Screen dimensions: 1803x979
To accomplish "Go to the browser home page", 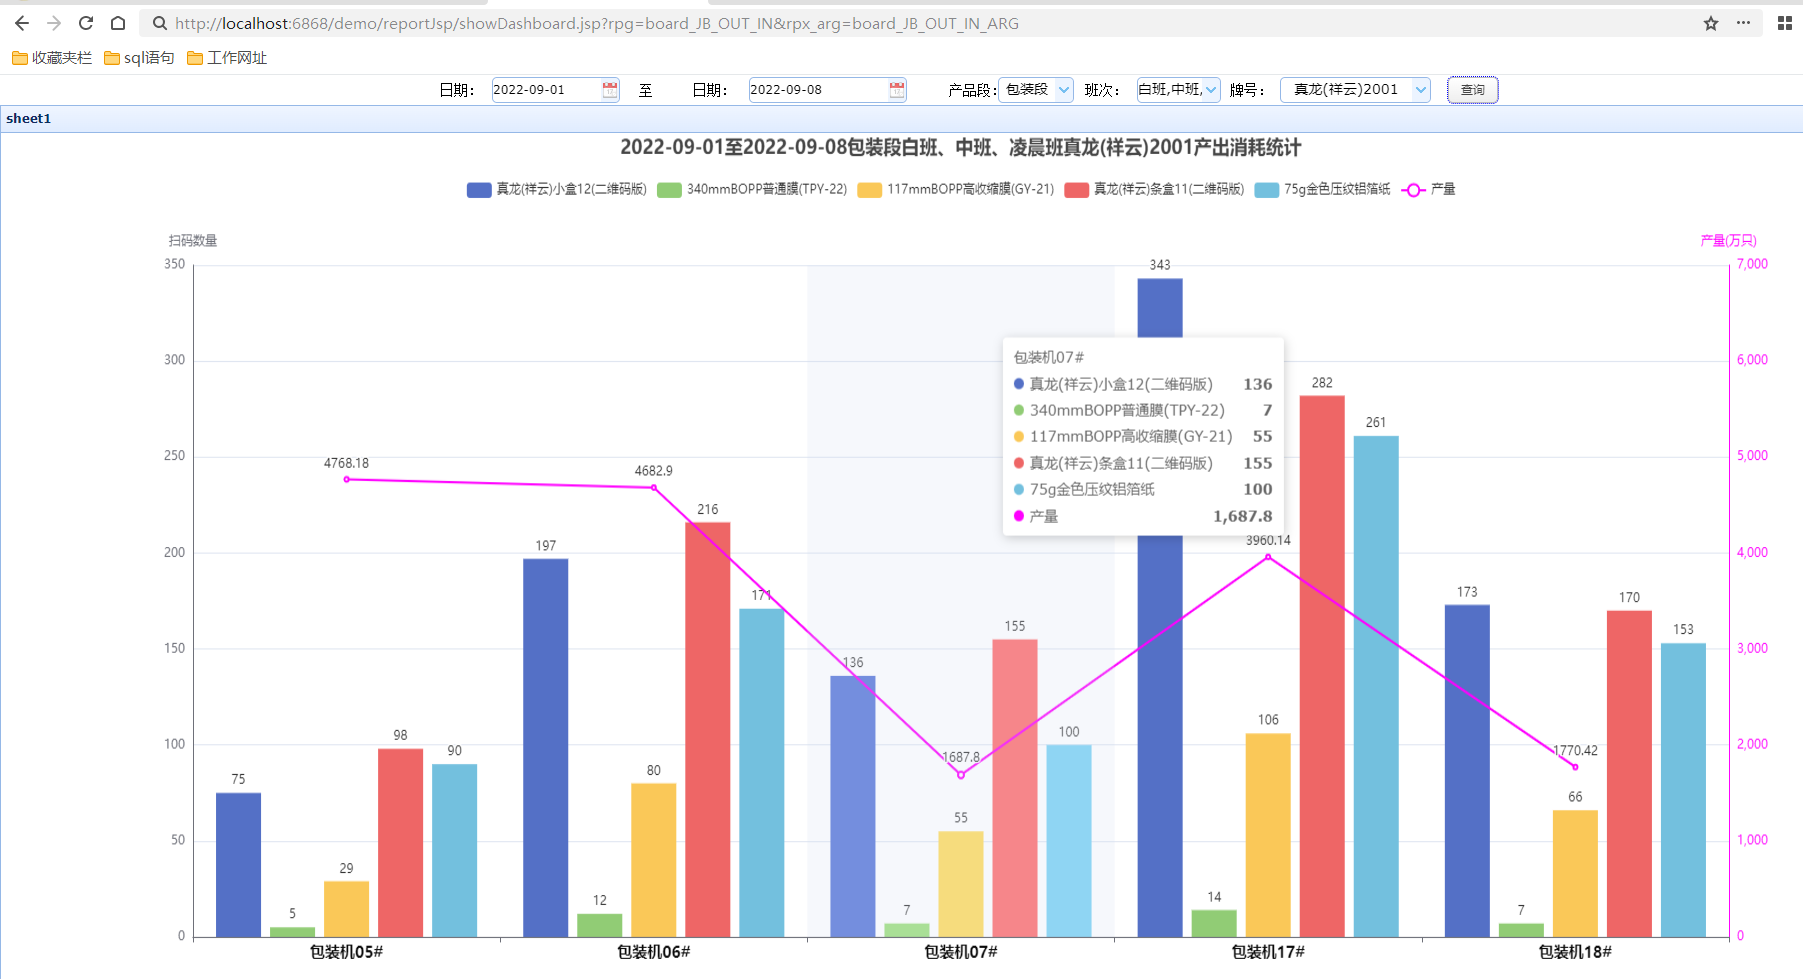I will pyautogui.click(x=118, y=23).
